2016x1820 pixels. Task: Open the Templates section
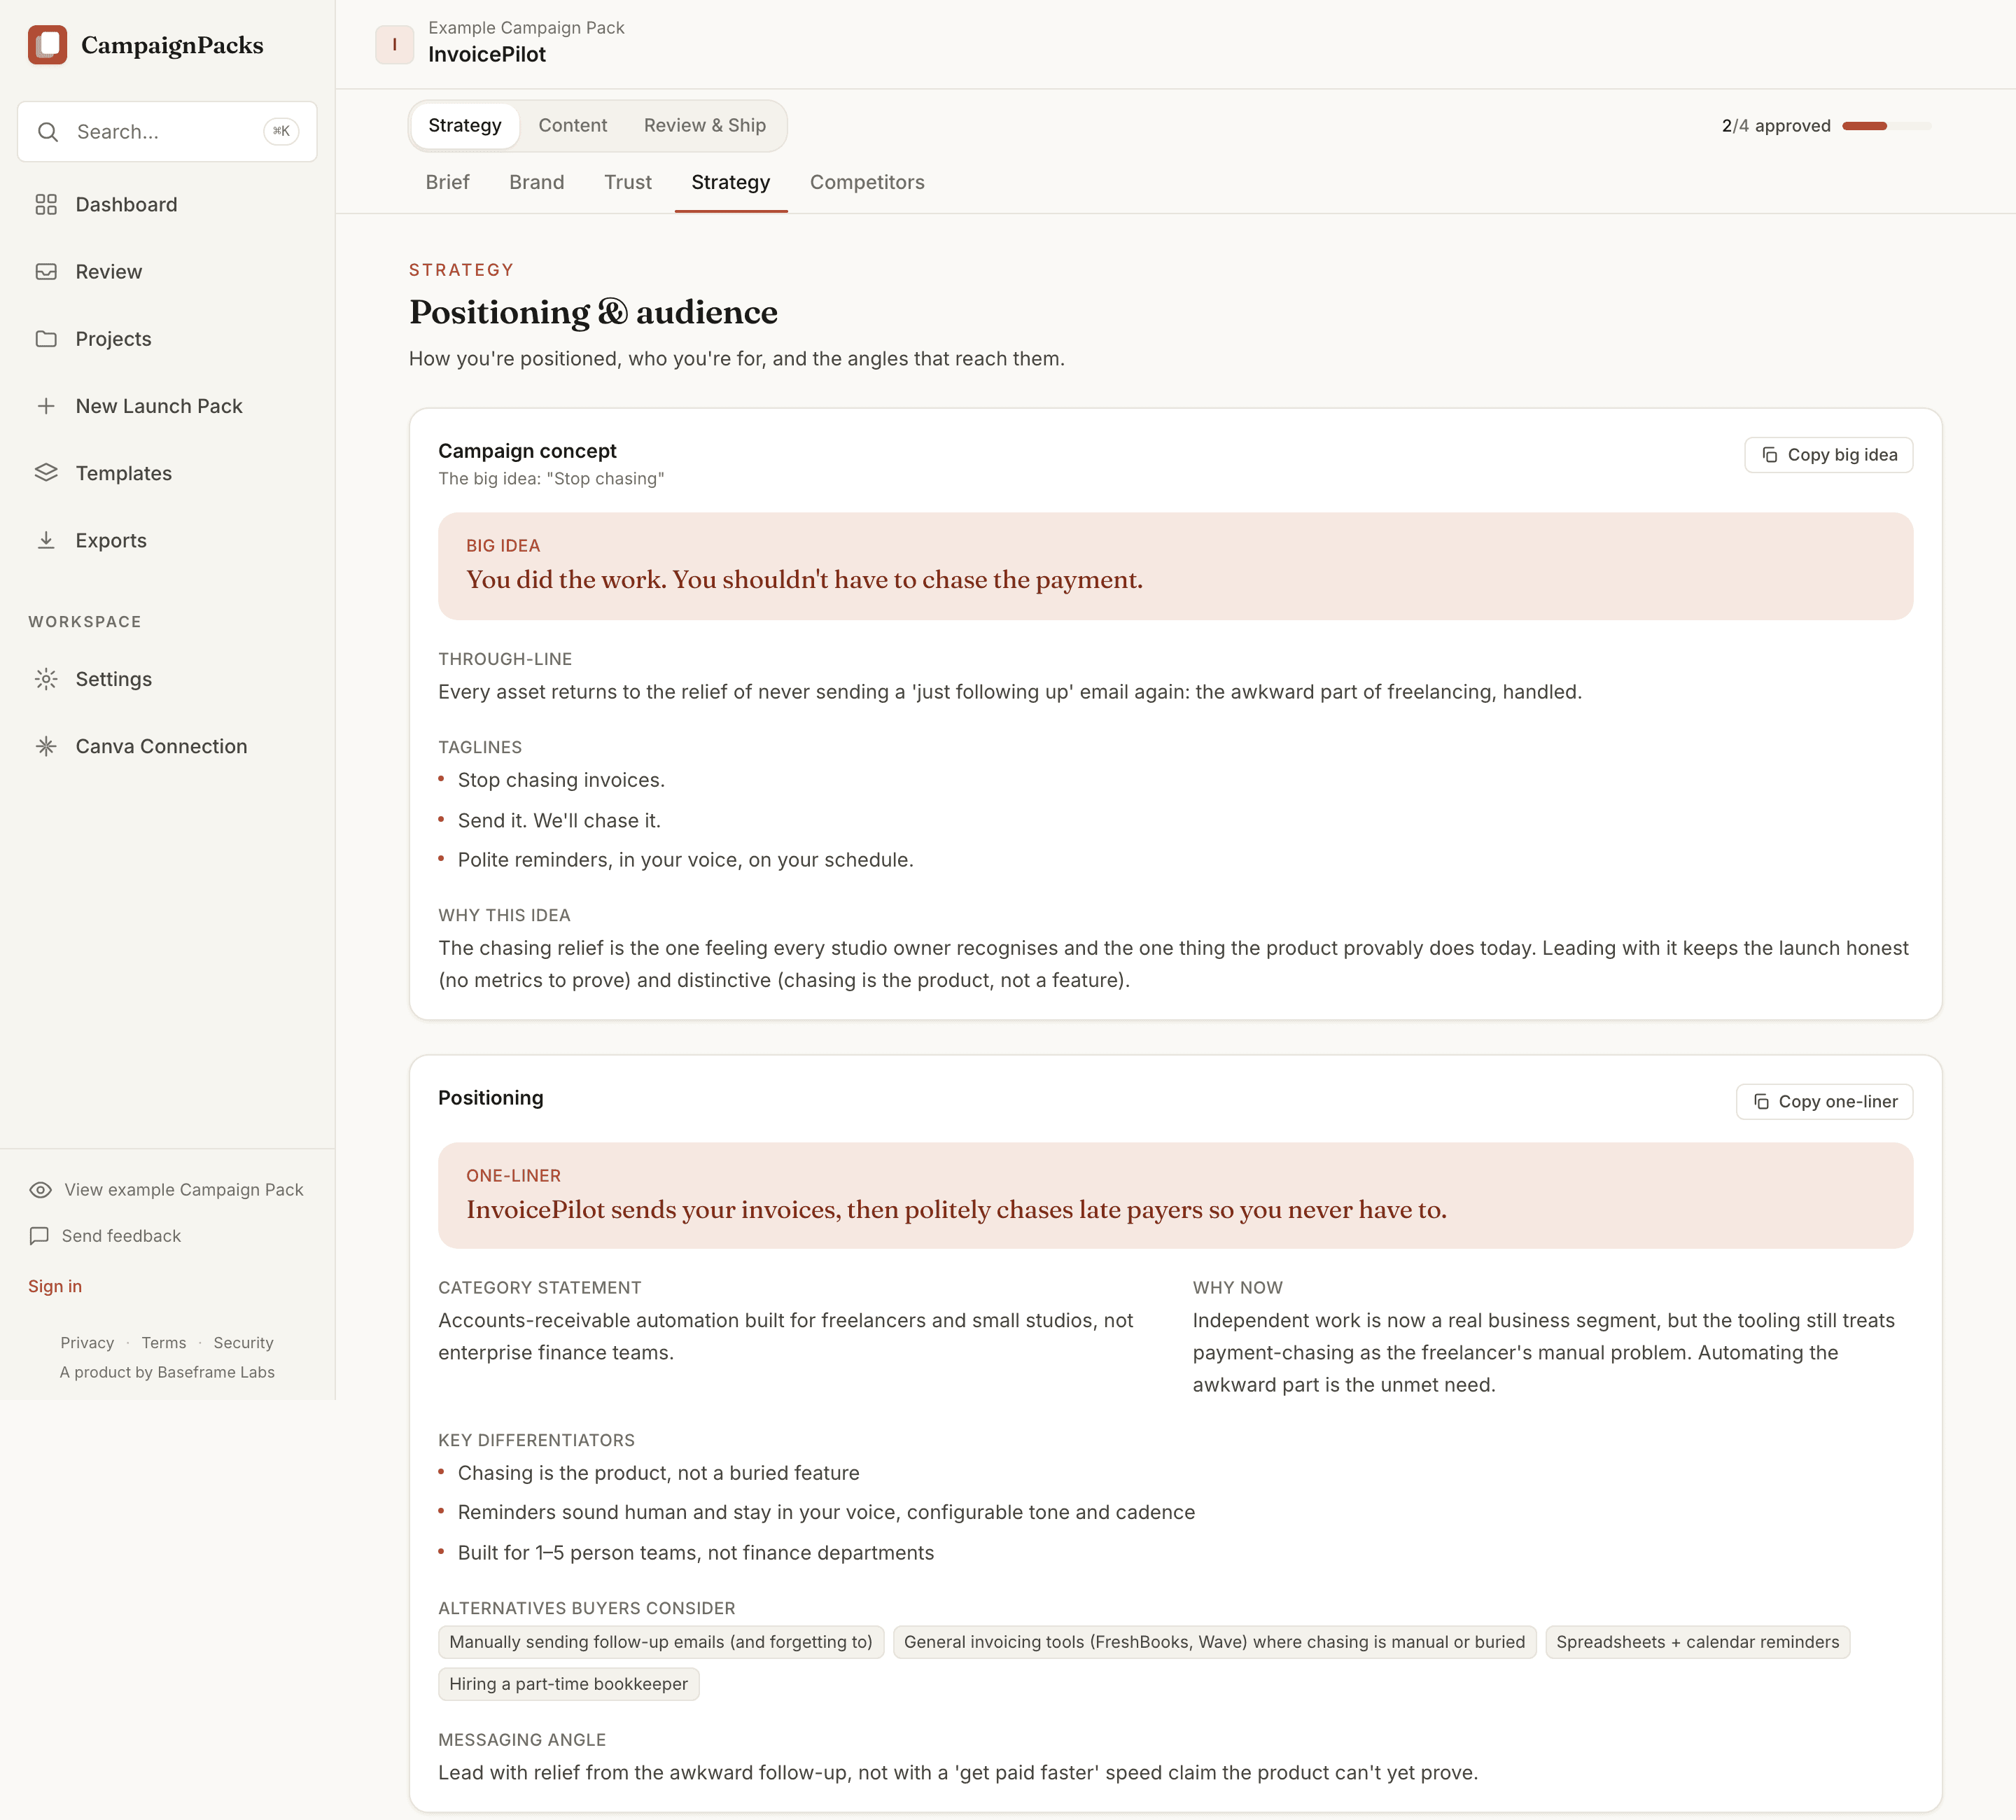coord(167,473)
